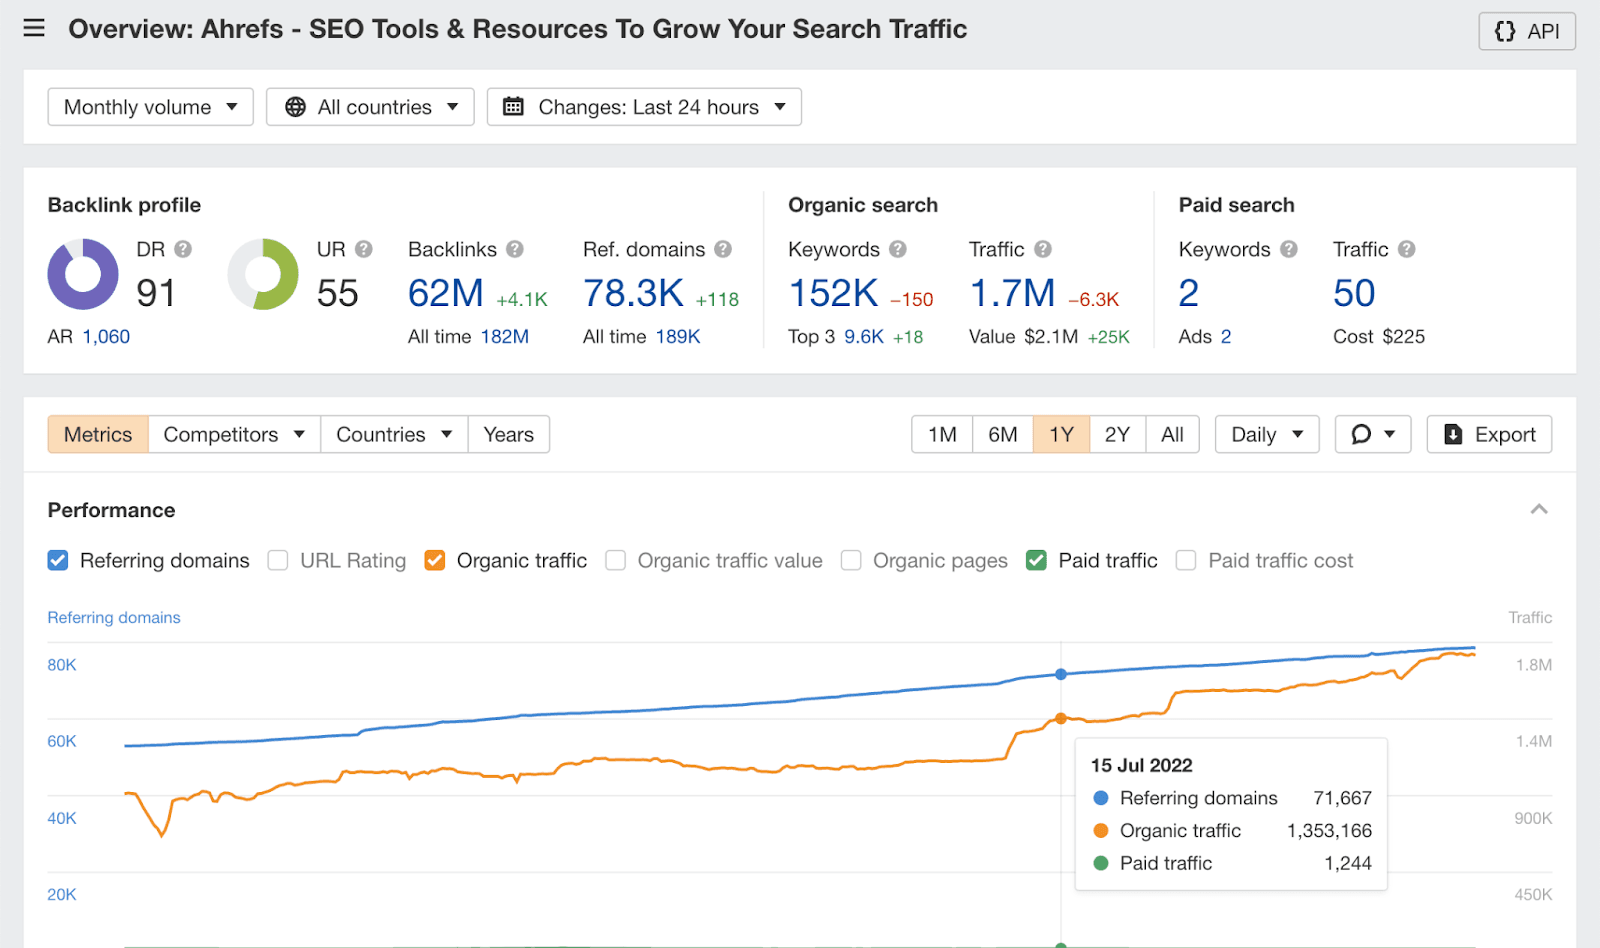Open the 62M backlinks count link
This screenshot has width=1600, height=948.
pyautogui.click(x=445, y=293)
